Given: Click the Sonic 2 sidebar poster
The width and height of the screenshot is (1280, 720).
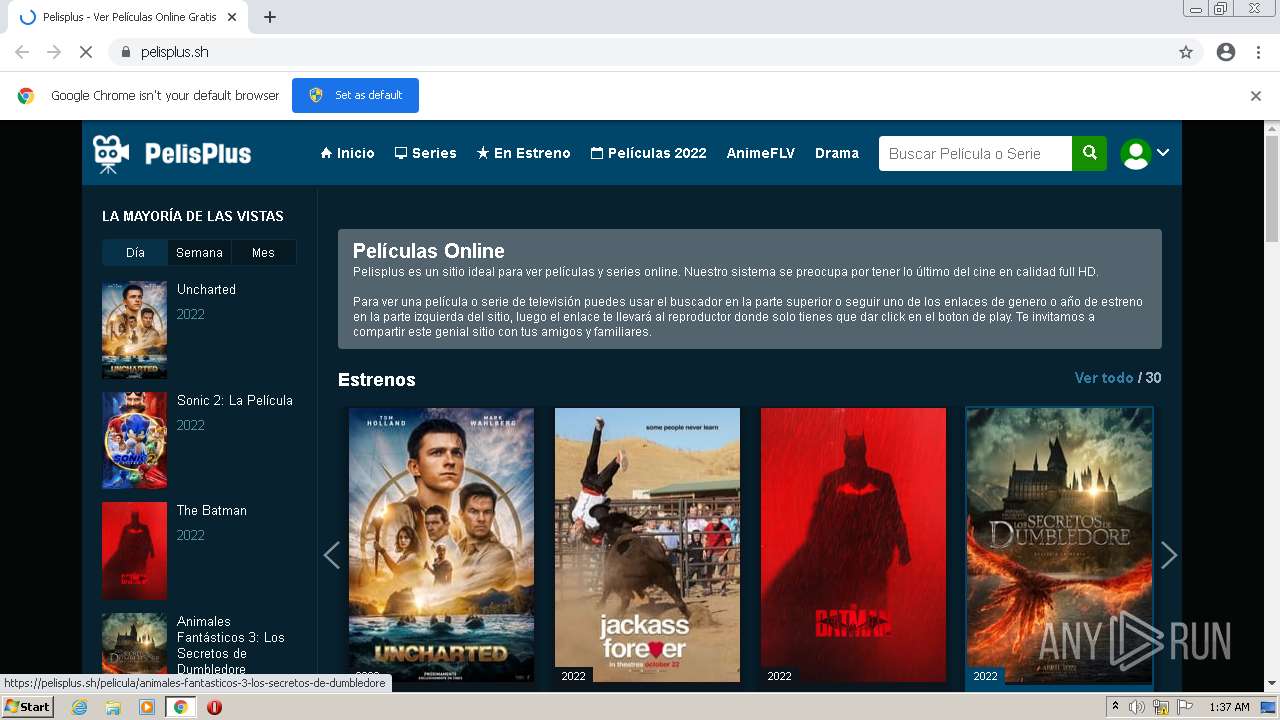Looking at the screenshot, I should 134,440.
